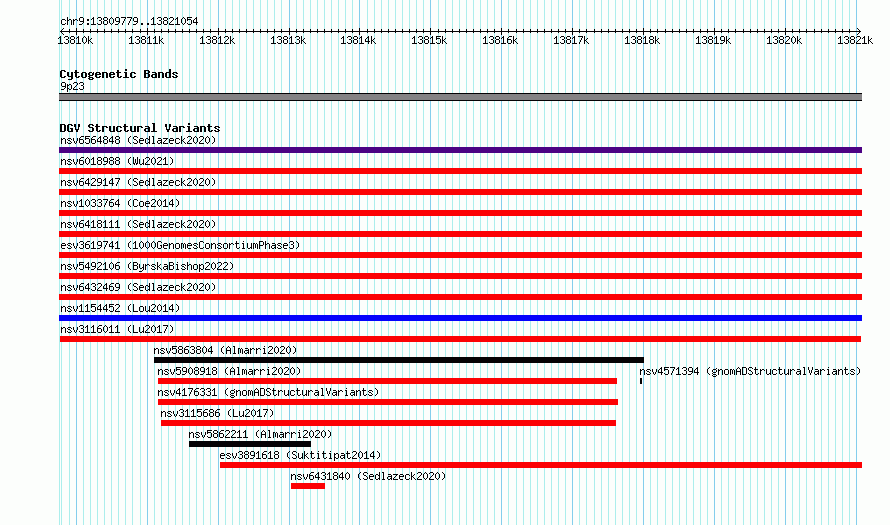
Task: Click the red nsv1033764 variant bar
Action: 460,213
